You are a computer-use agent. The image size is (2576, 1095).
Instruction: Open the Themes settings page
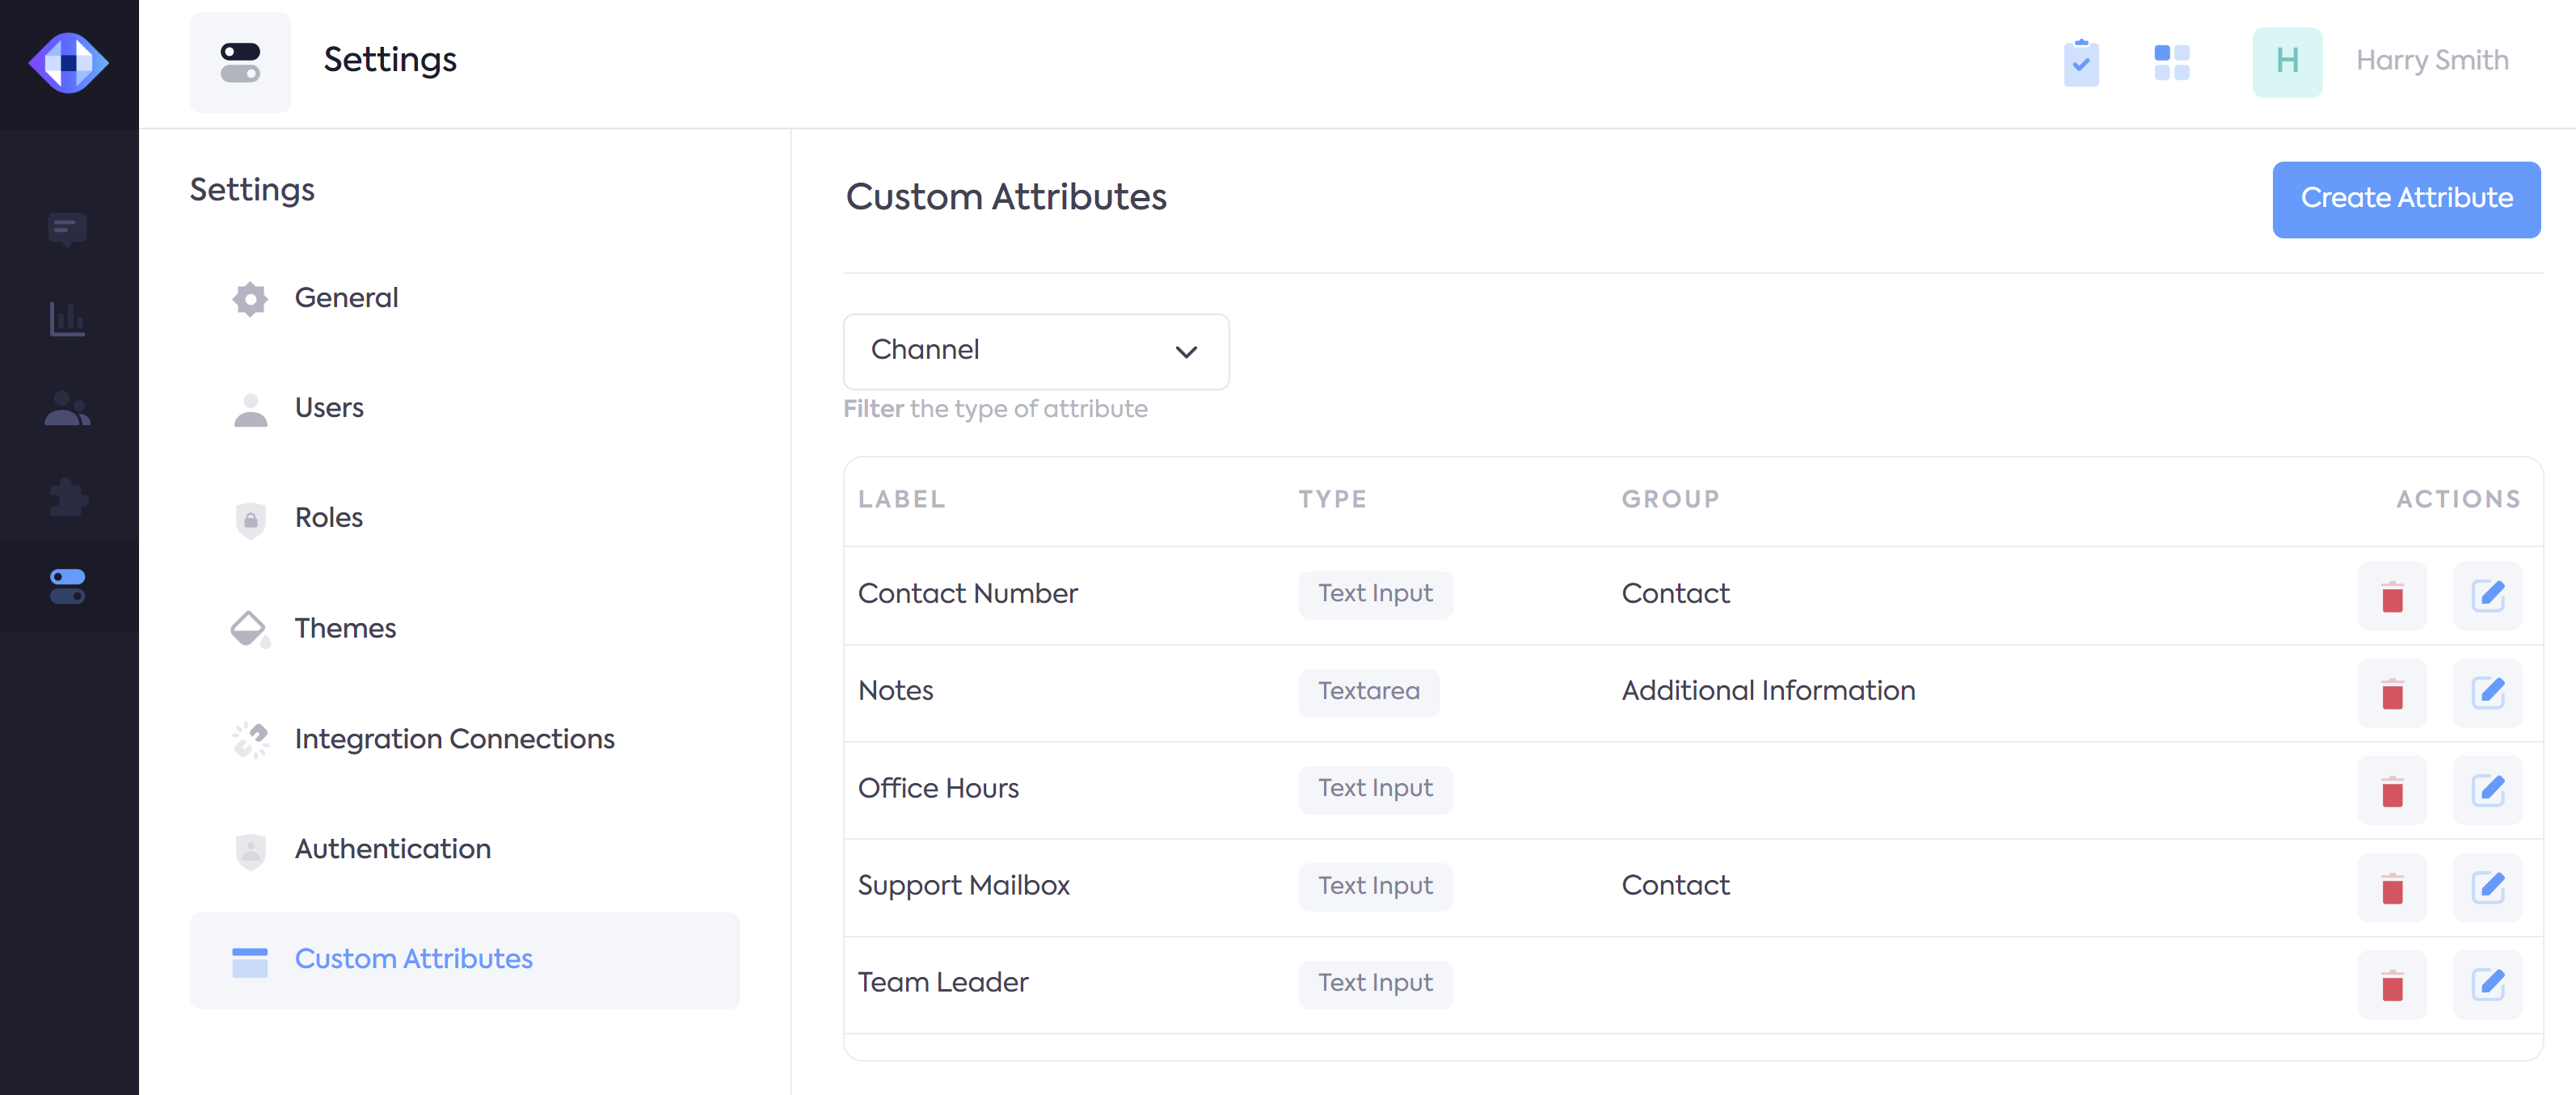point(345,628)
